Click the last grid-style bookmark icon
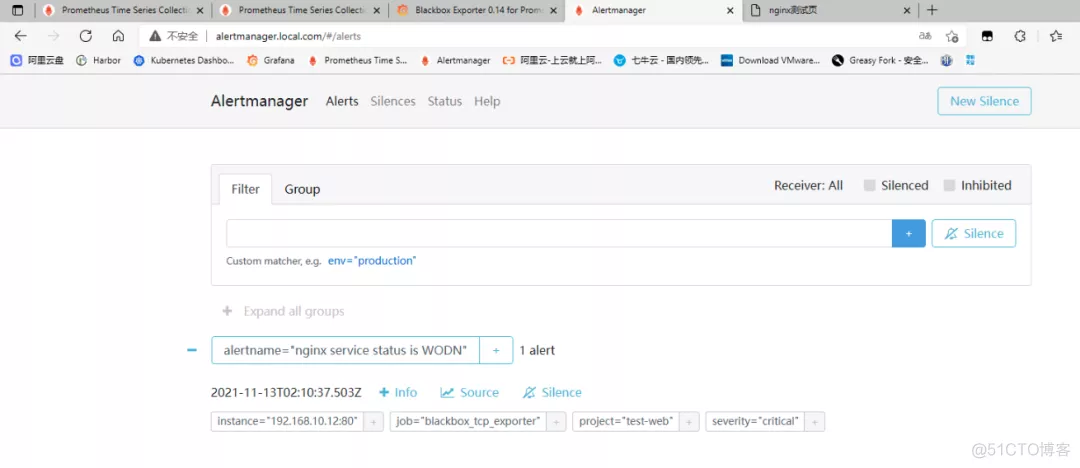This screenshot has width=1080, height=468. click(970, 61)
